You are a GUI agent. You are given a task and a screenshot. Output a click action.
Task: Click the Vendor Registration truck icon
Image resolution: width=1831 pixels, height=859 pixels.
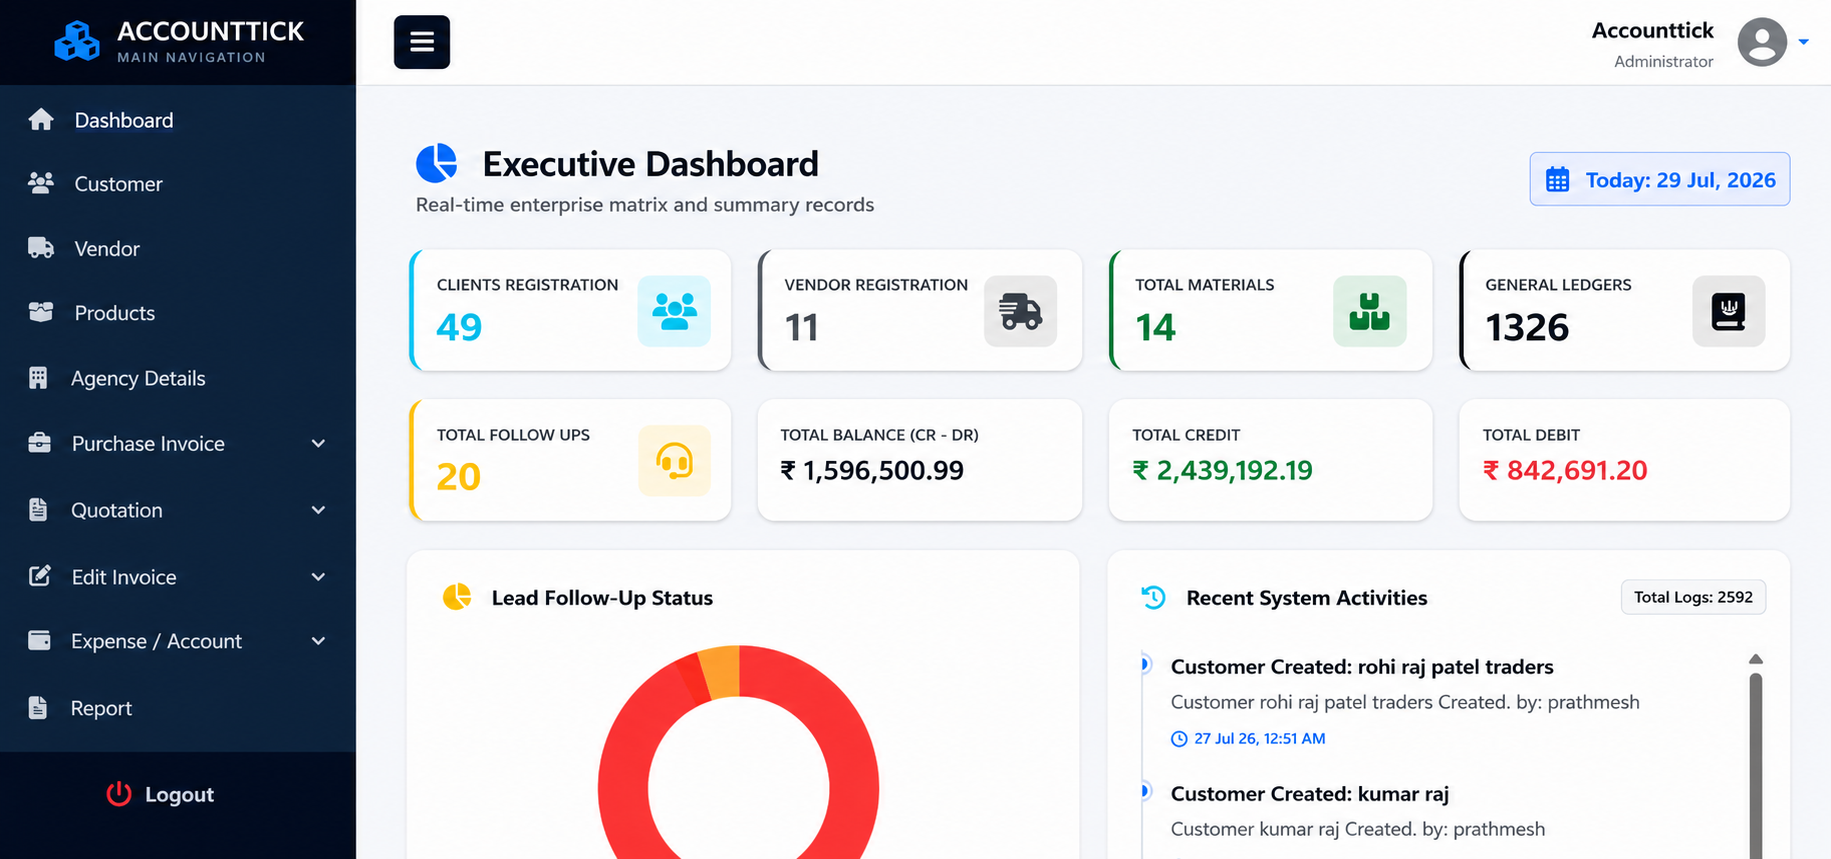click(1020, 311)
